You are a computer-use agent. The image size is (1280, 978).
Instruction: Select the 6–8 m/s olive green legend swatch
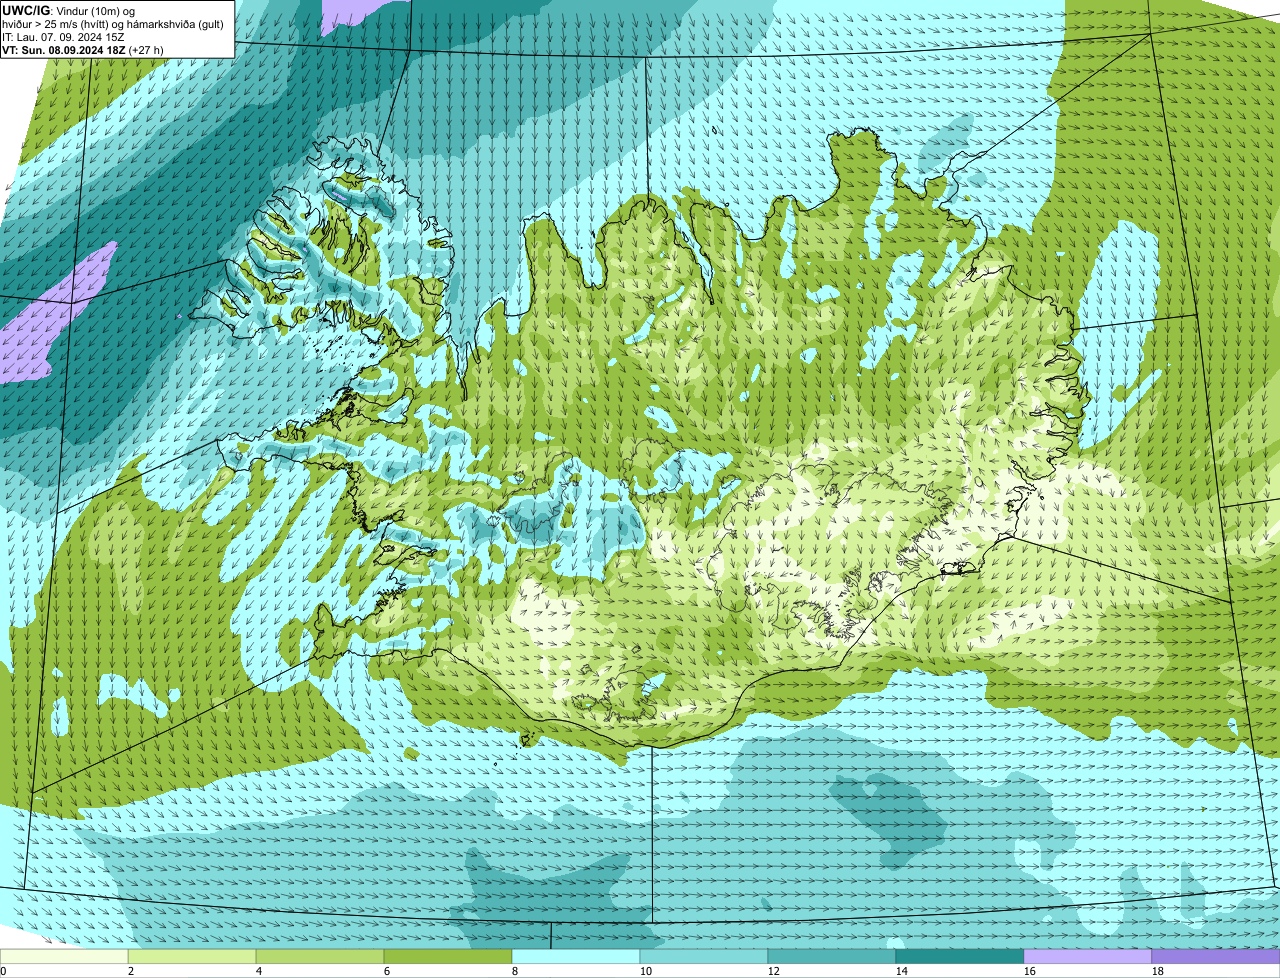448,957
